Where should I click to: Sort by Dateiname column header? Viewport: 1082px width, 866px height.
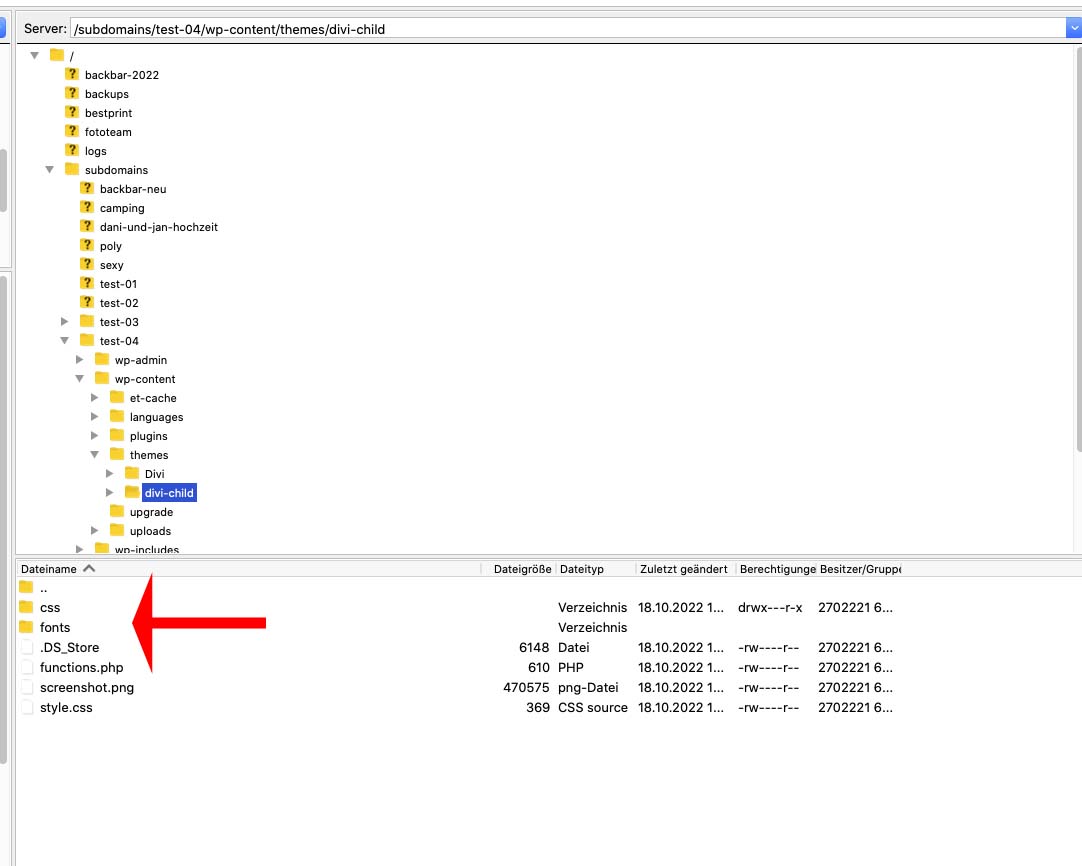point(49,569)
